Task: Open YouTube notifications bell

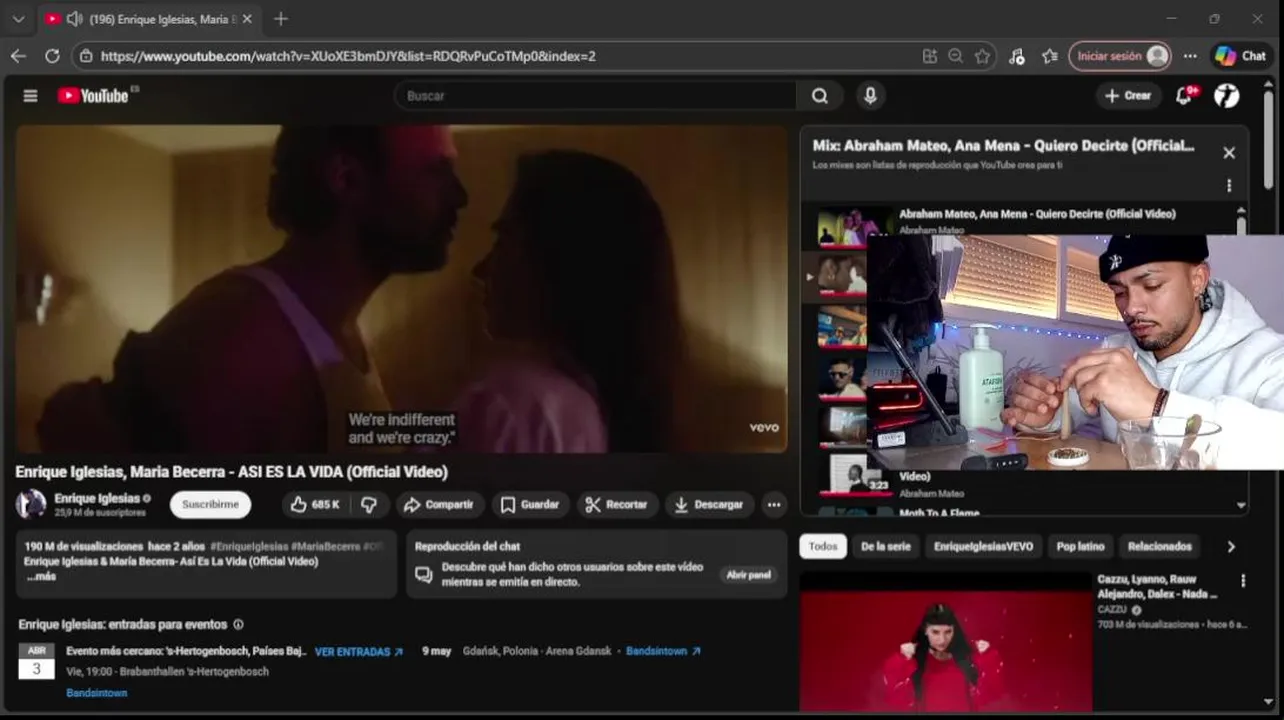Action: click(1185, 95)
